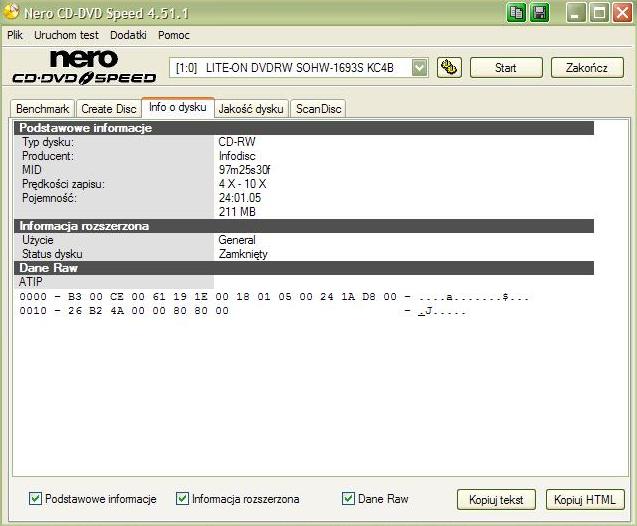Click the Użycie label
Screen dimensions: 637x526
click(37, 240)
